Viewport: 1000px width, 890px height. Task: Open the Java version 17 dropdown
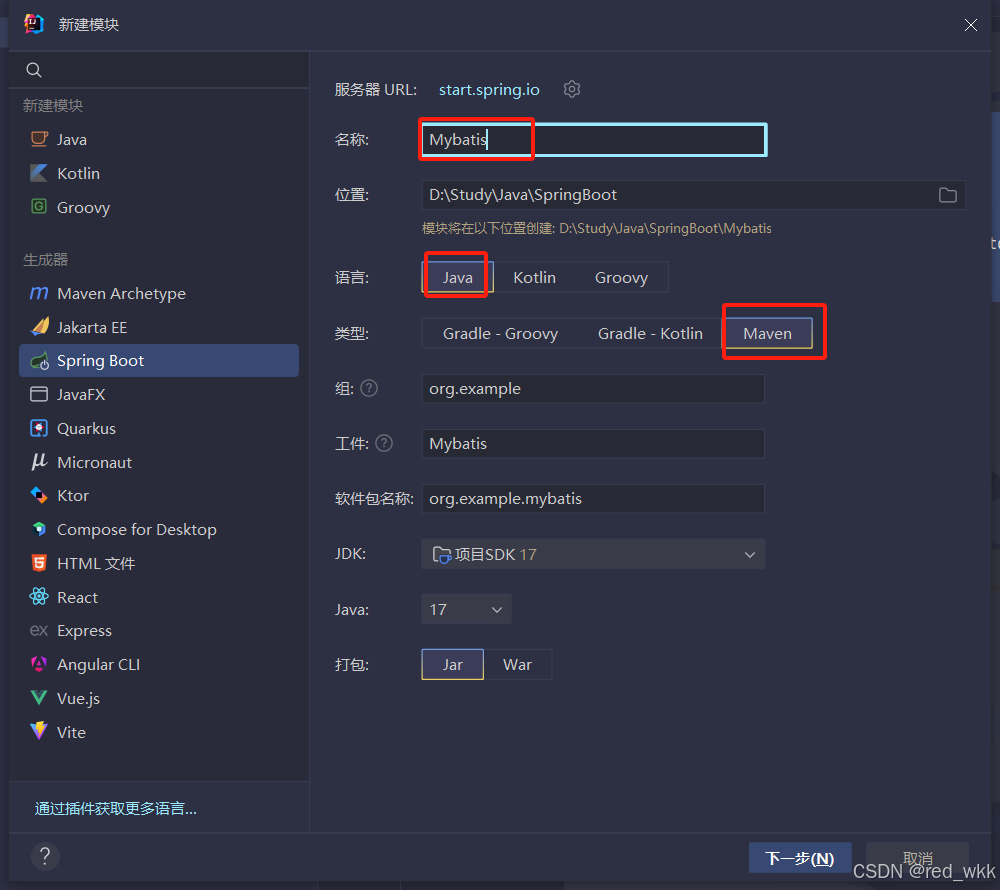coord(466,609)
